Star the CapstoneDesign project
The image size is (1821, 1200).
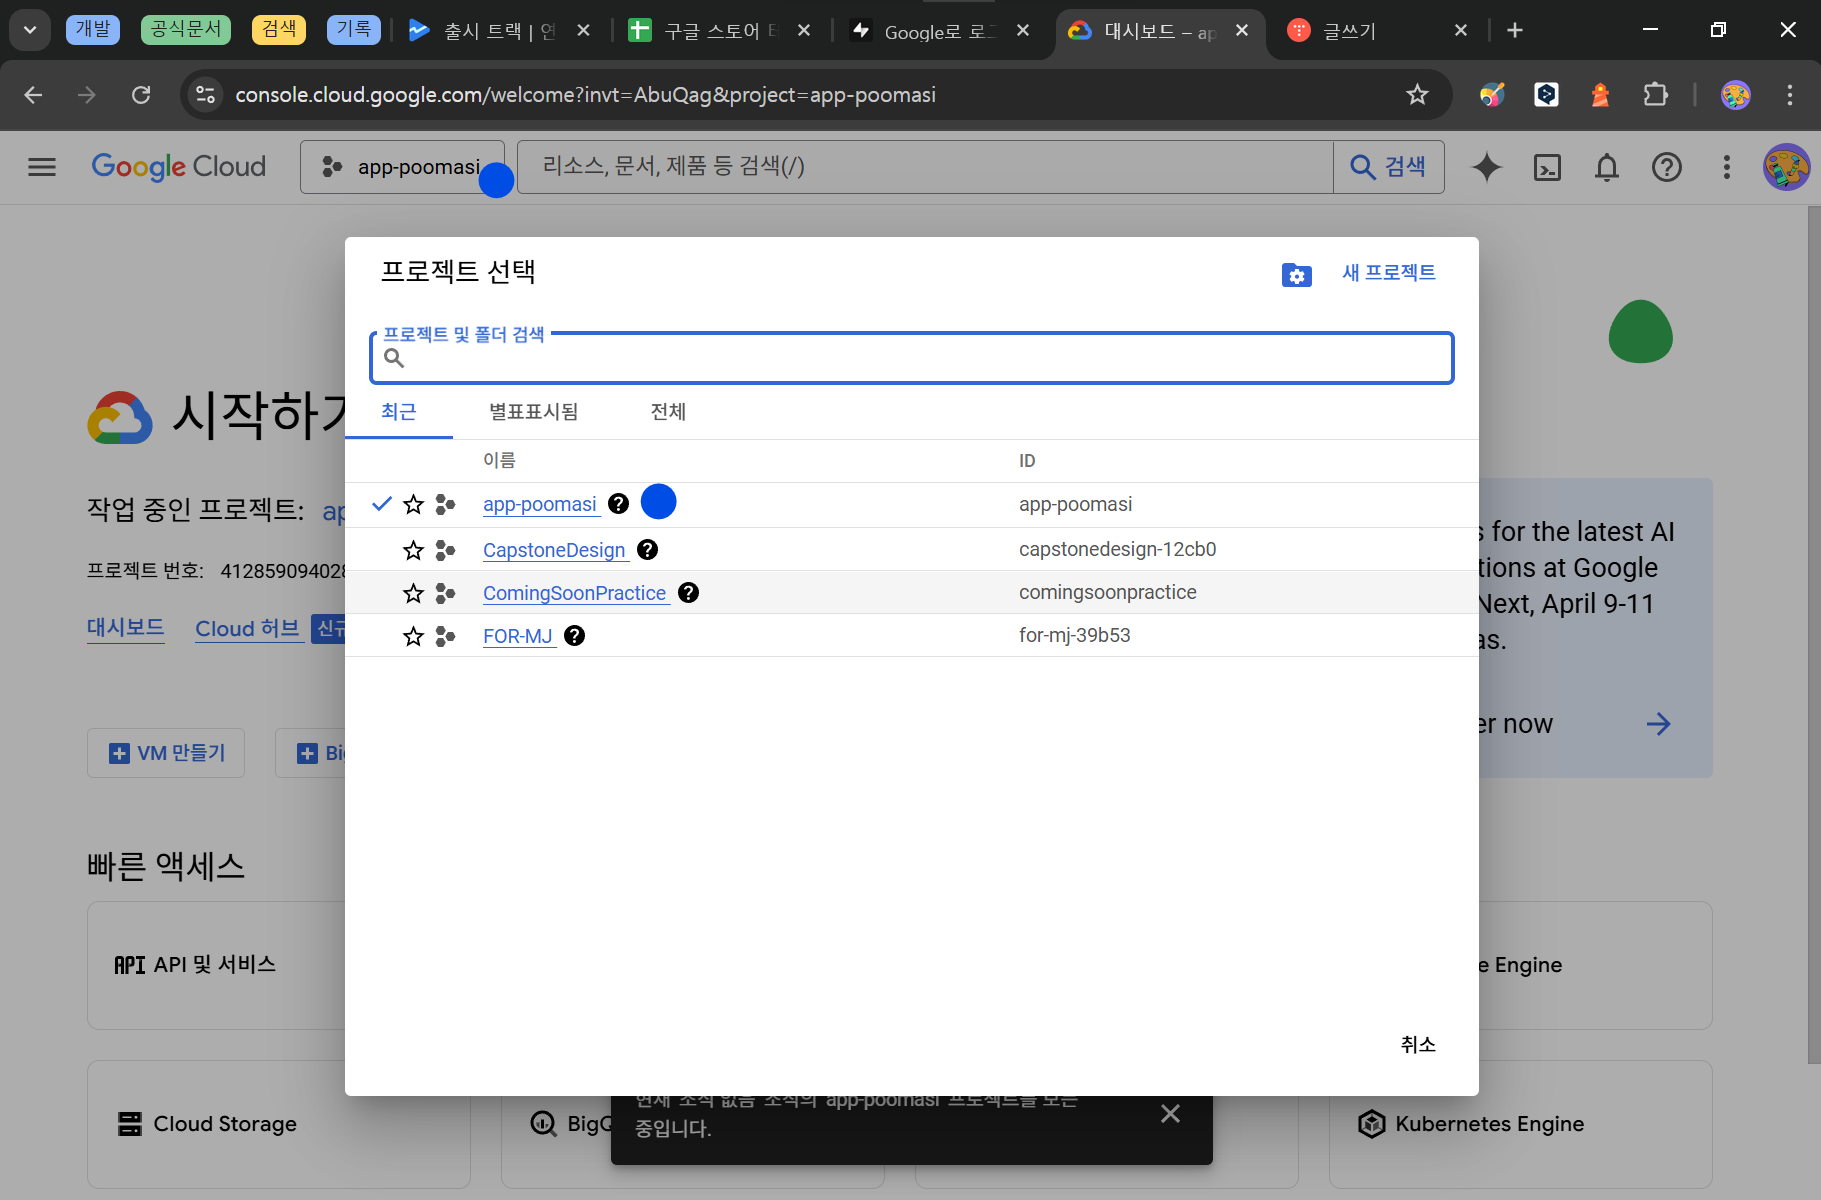[413, 550]
